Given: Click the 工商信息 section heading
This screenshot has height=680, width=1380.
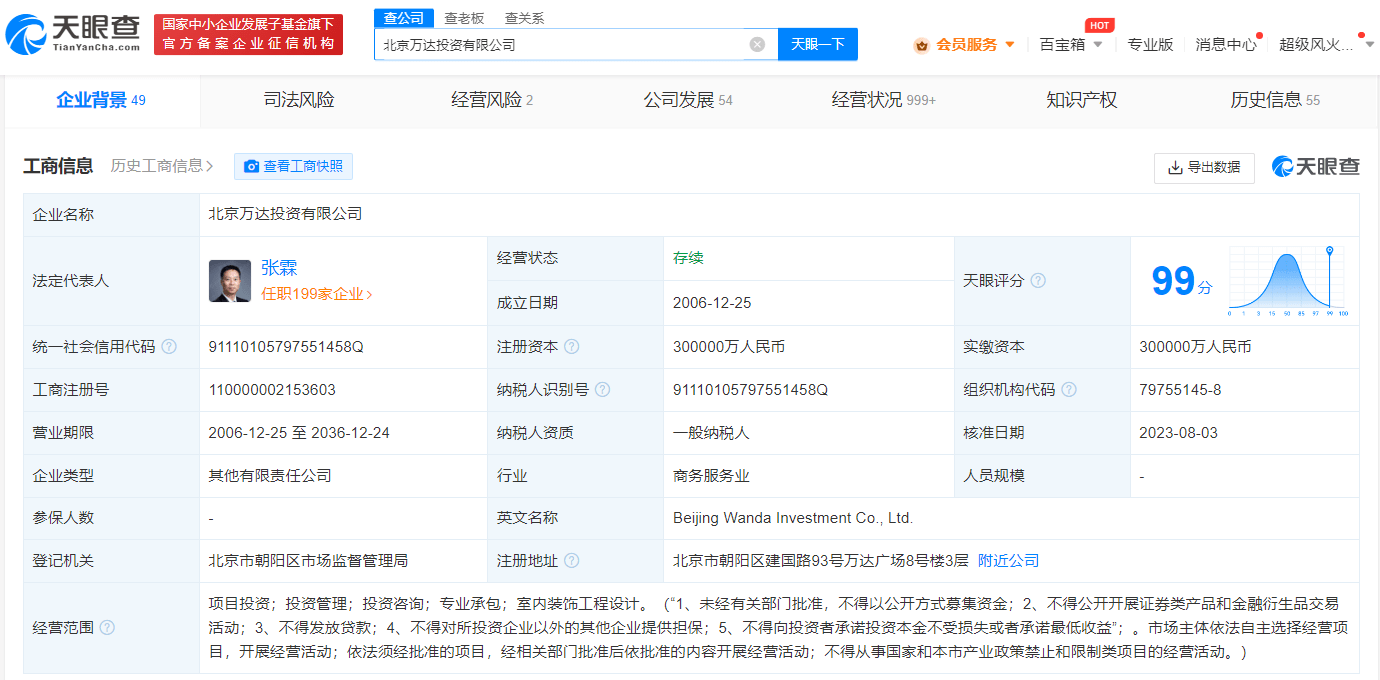Looking at the screenshot, I should [58, 166].
